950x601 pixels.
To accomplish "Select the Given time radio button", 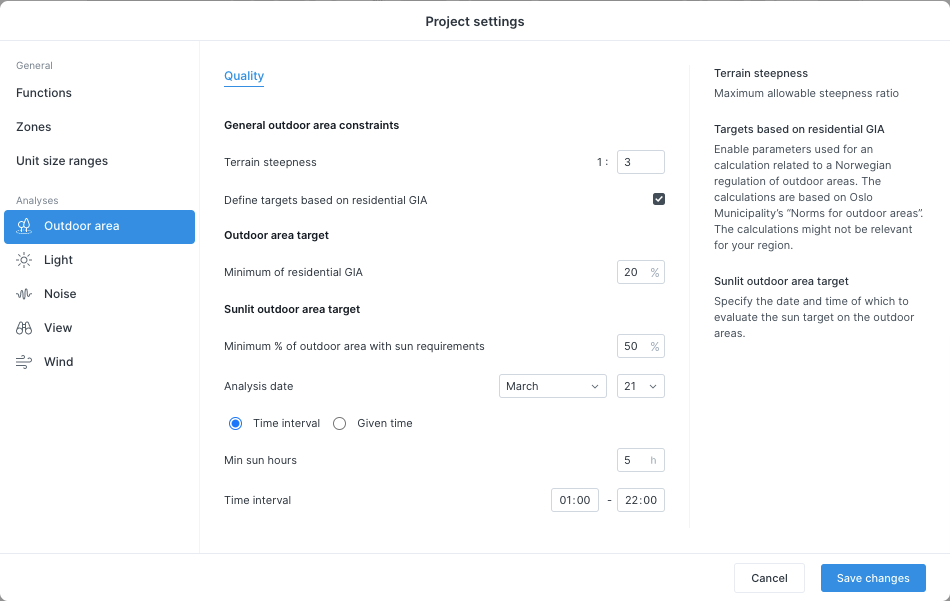I will click(x=339, y=423).
